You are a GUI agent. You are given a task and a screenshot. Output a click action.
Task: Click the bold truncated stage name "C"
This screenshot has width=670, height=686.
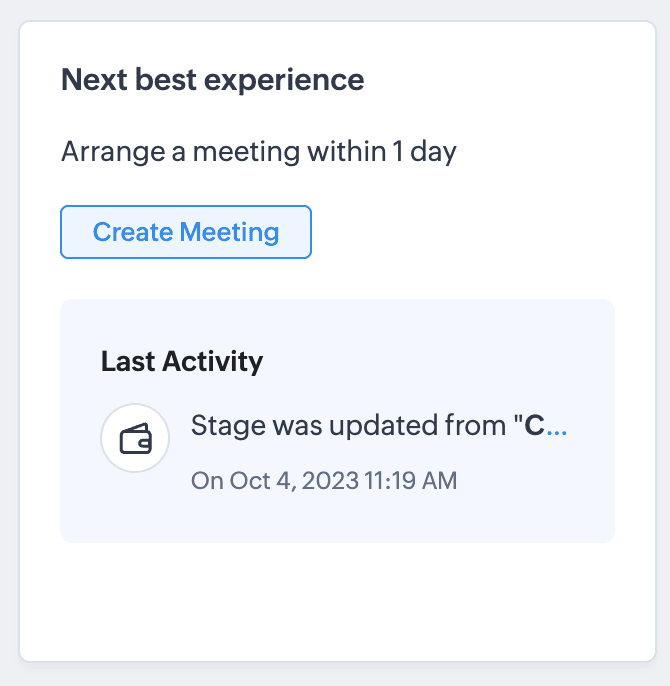pyautogui.click(x=534, y=427)
